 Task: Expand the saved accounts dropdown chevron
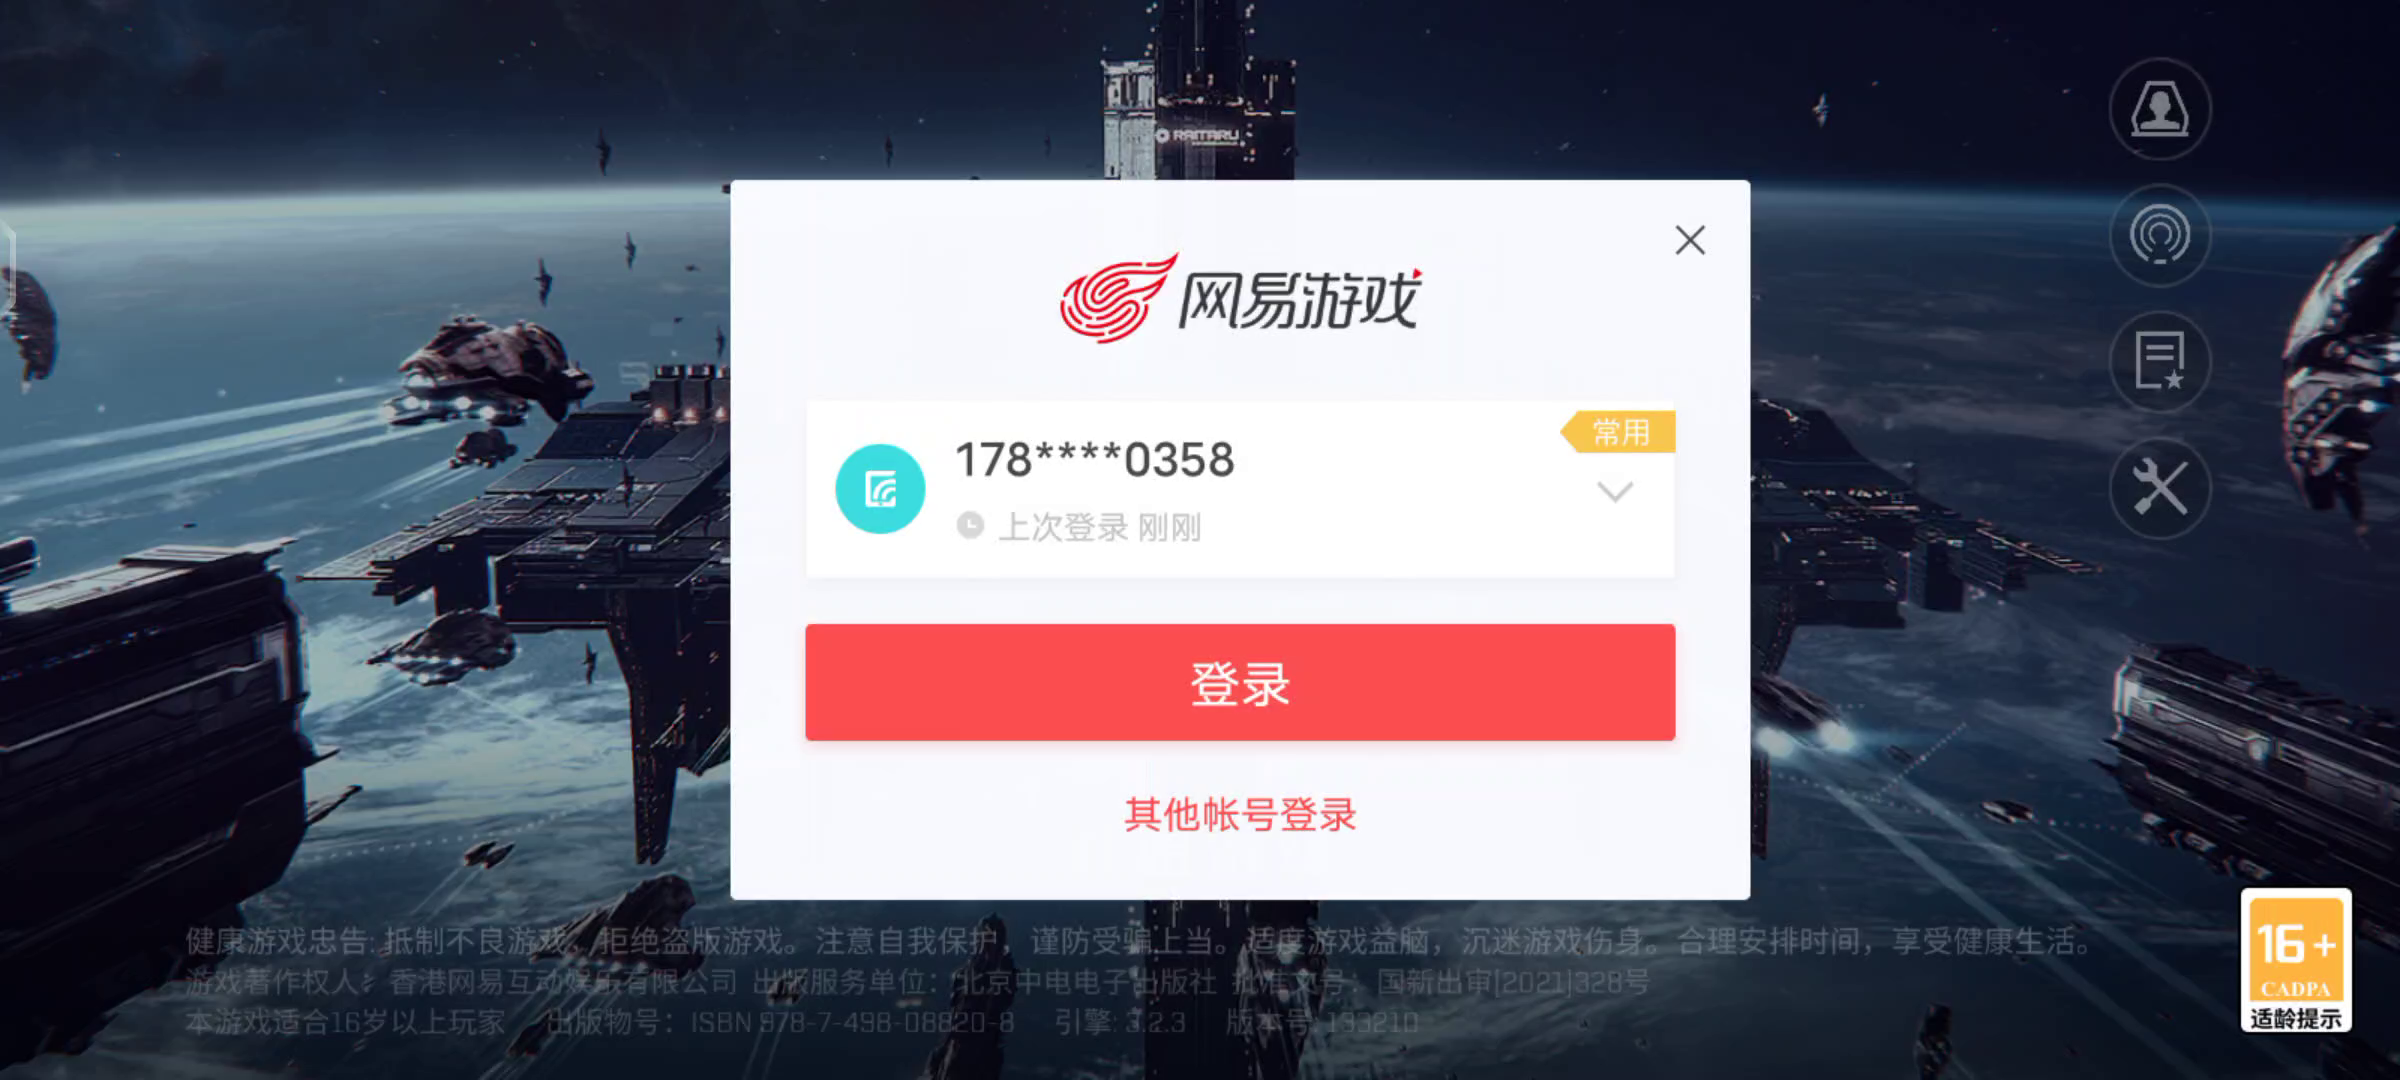1615,491
